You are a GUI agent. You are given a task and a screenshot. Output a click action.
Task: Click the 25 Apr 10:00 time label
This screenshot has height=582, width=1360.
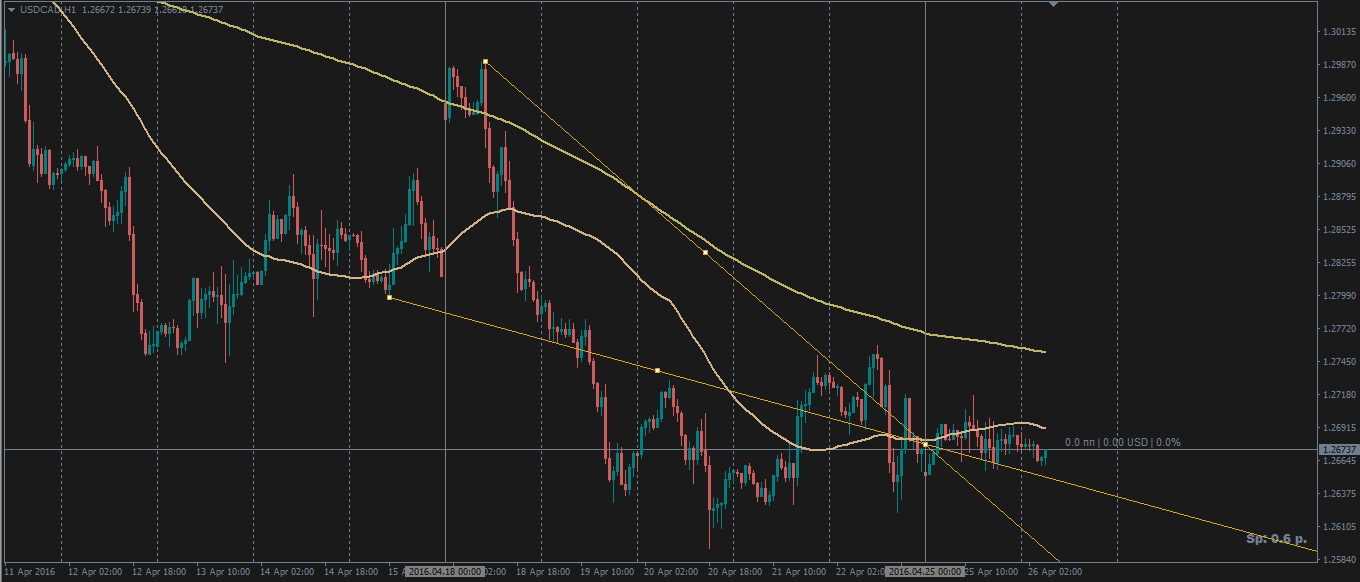tap(990, 572)
